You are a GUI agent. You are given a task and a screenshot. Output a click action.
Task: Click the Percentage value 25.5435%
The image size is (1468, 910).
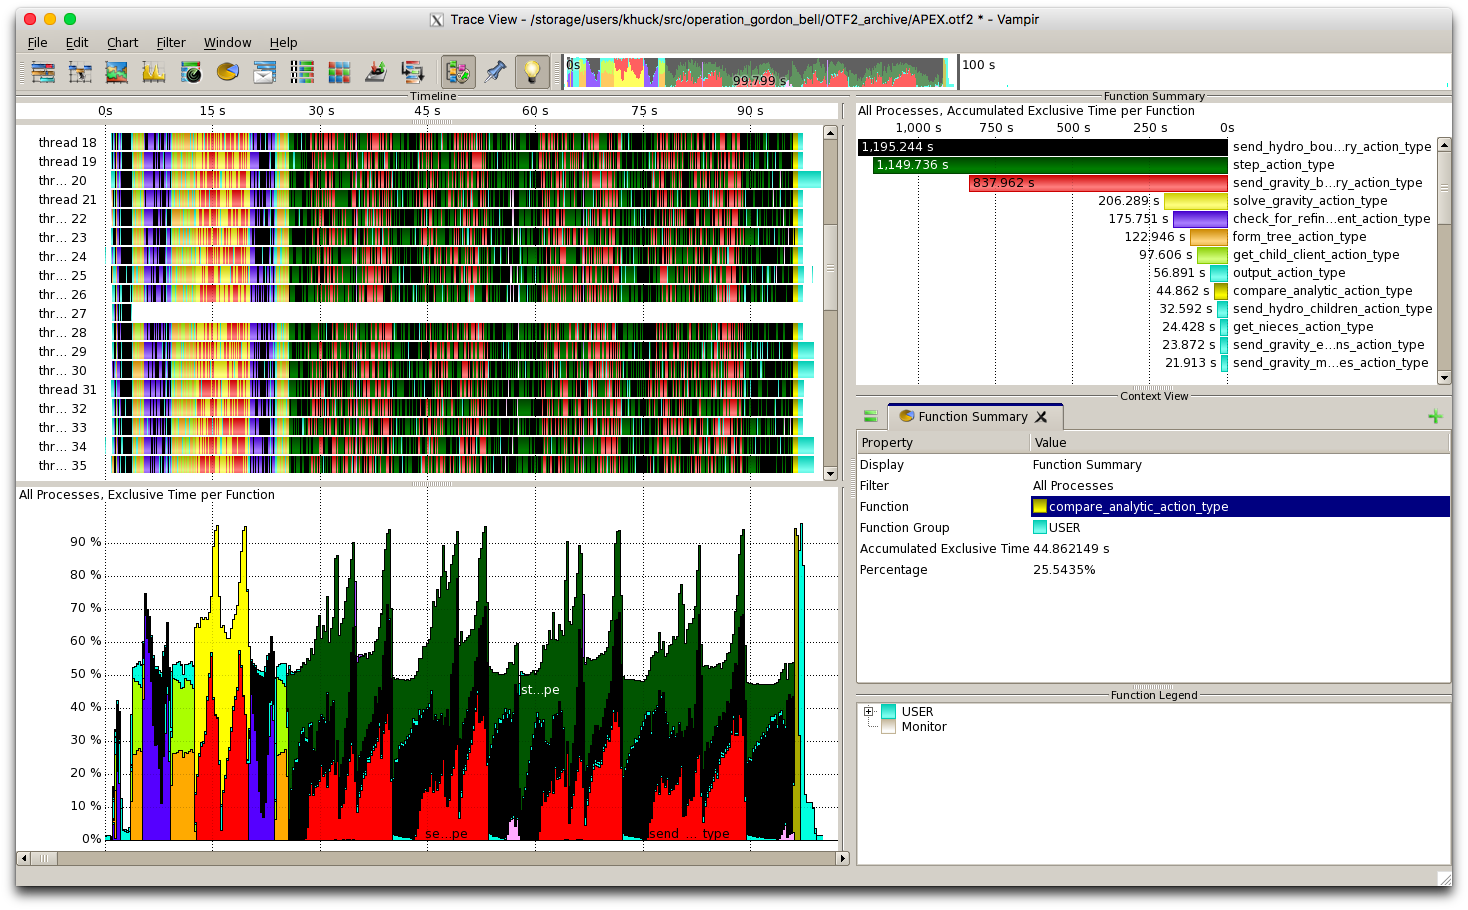1064,570
